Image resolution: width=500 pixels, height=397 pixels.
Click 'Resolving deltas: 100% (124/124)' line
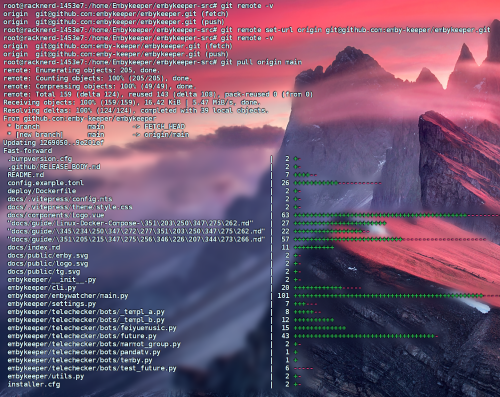136,110
